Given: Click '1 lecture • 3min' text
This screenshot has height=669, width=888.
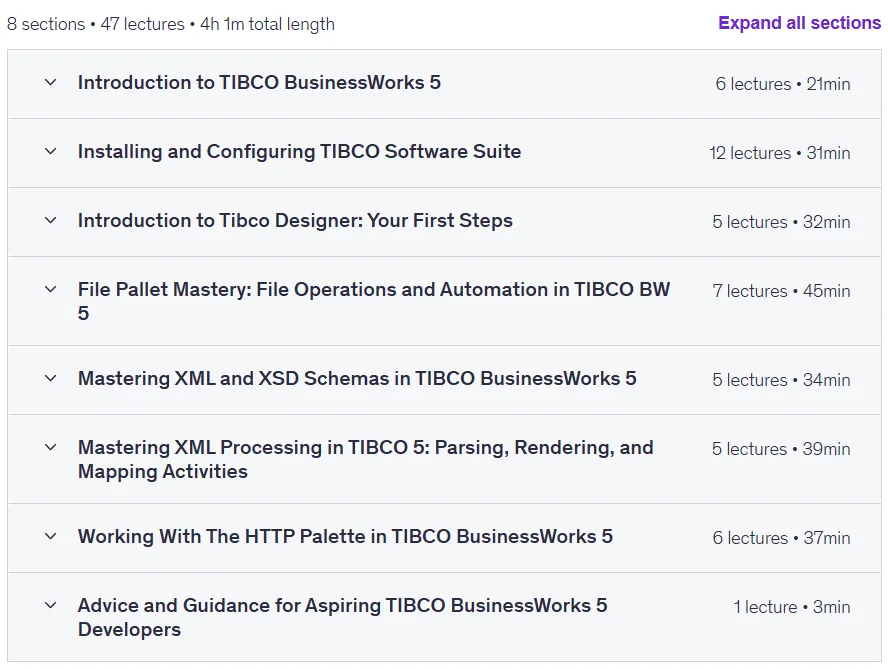Looking at the screenshot, I should (792, 608).
